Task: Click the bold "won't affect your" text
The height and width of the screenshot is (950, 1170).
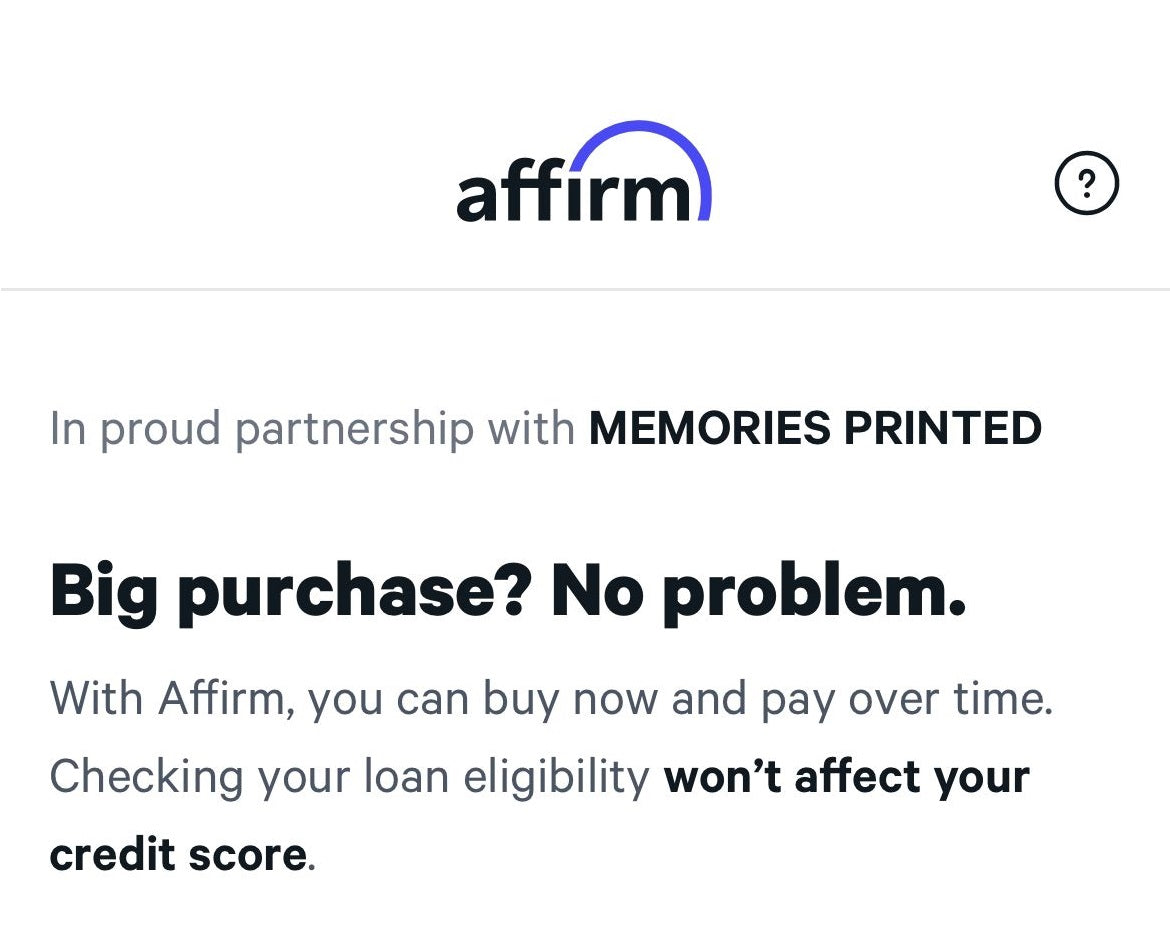Action: click(x=846, y=777)
